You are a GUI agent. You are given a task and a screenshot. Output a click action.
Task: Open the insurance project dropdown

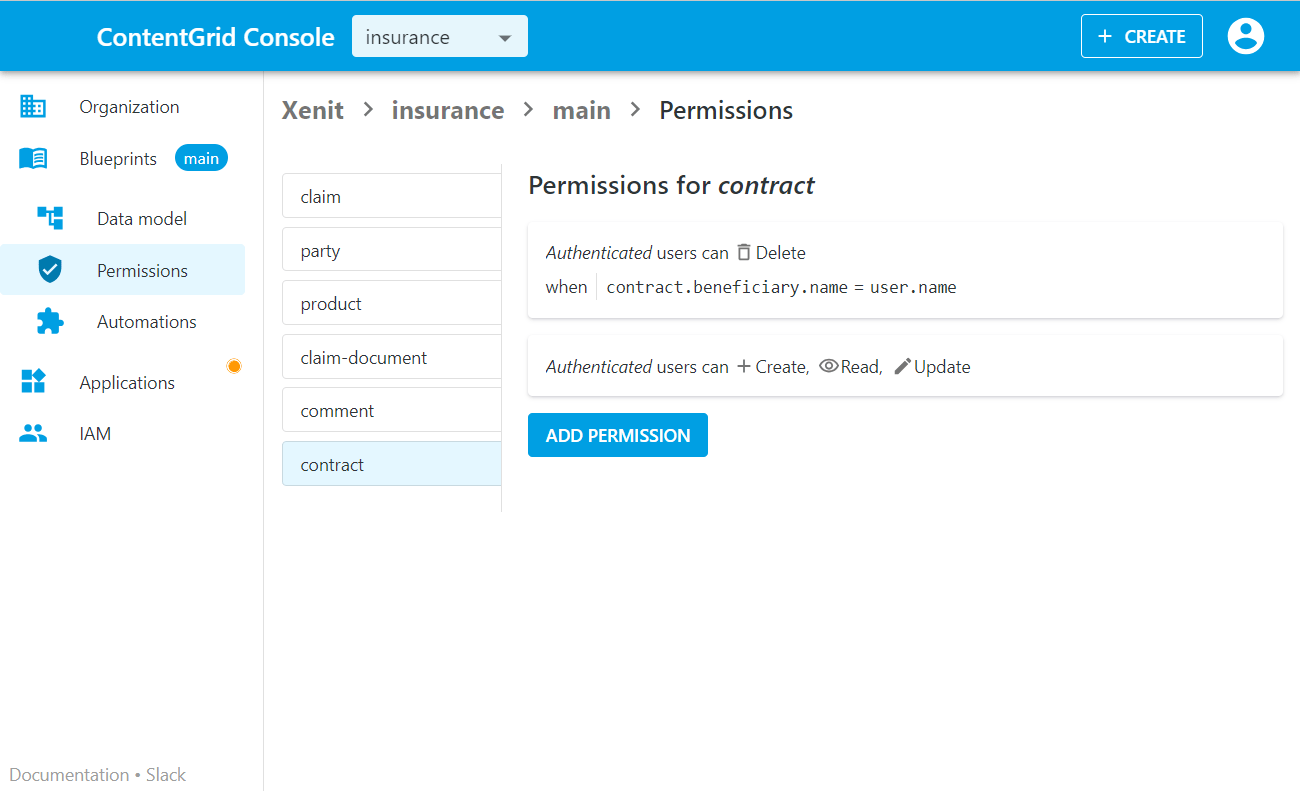tap(439, 37)
